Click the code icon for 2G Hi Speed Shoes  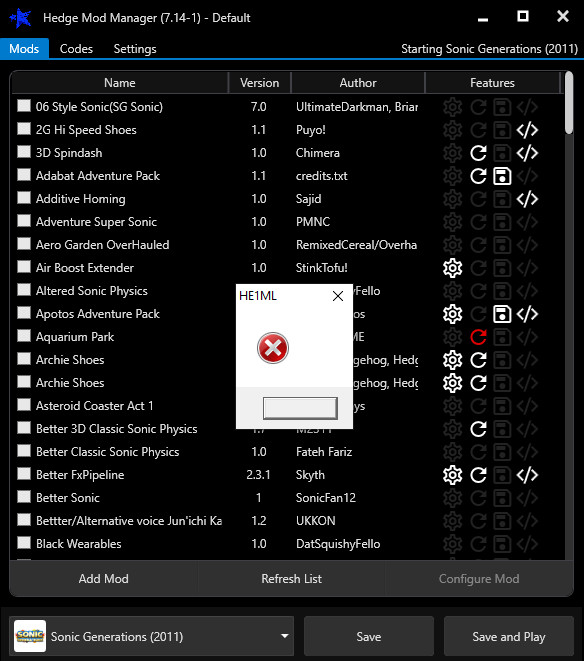(527, 130)
